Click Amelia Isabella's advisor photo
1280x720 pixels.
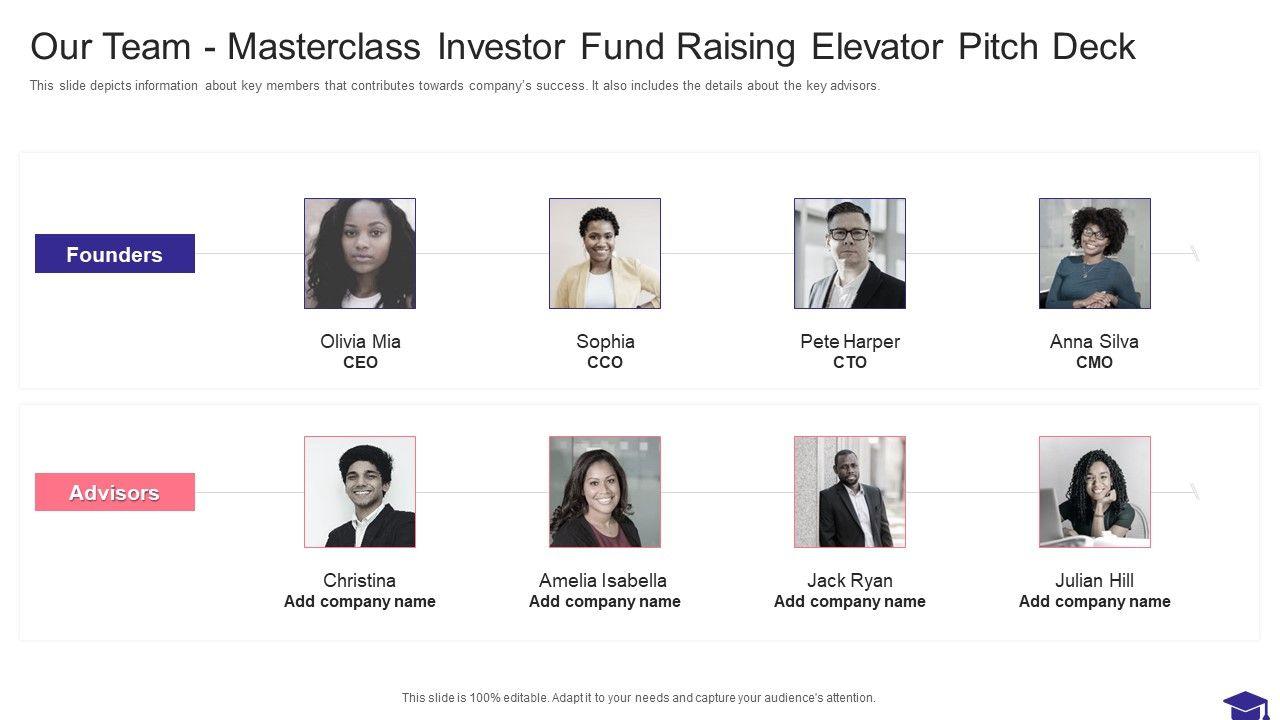[x=605, y=492]
